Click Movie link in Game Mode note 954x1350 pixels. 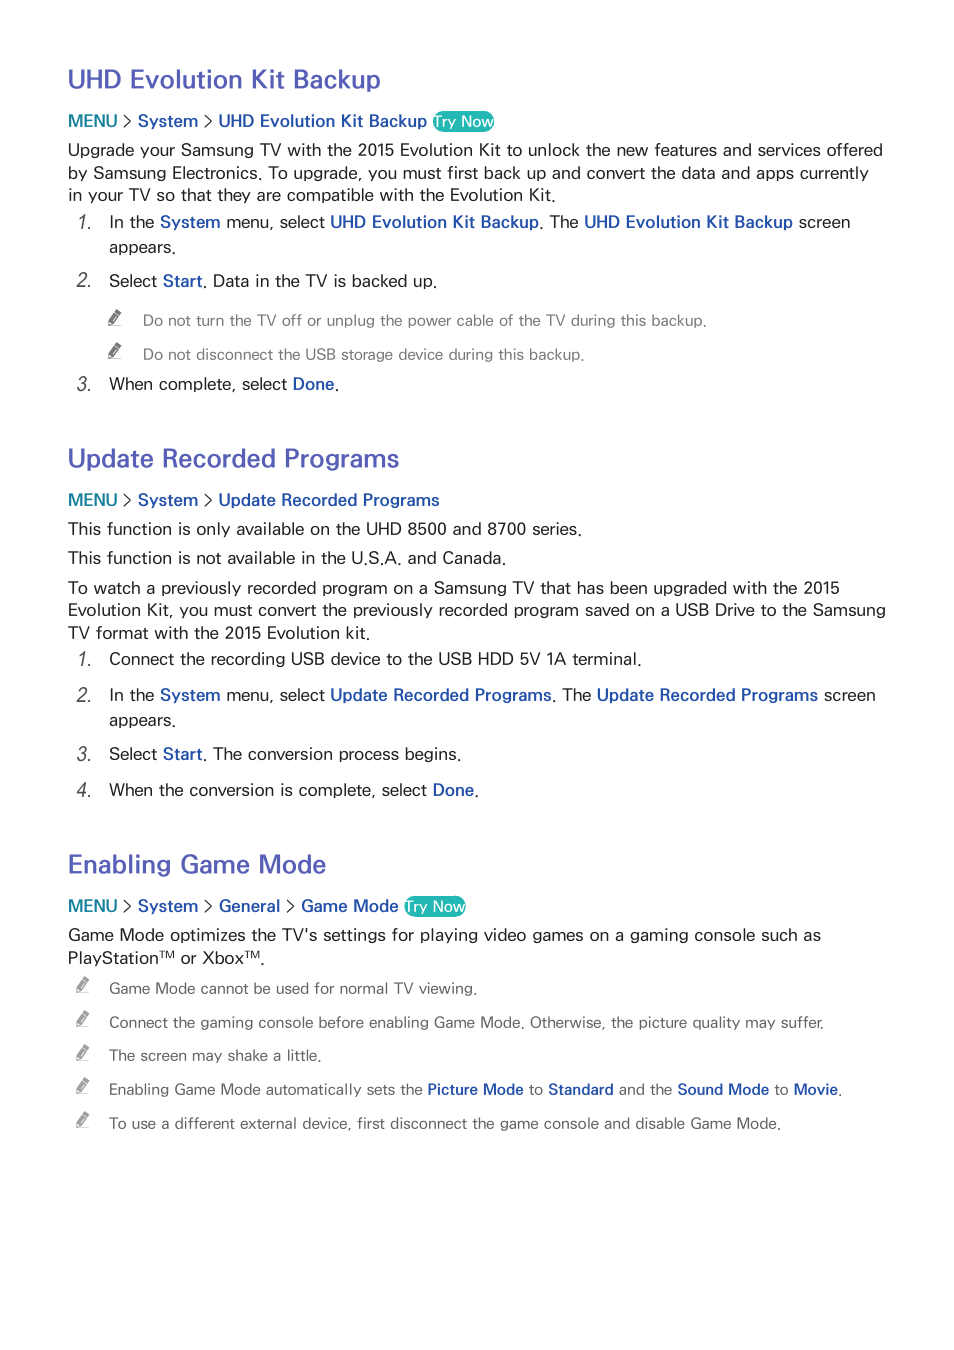pyautogui.click(x=816, y=1090)
